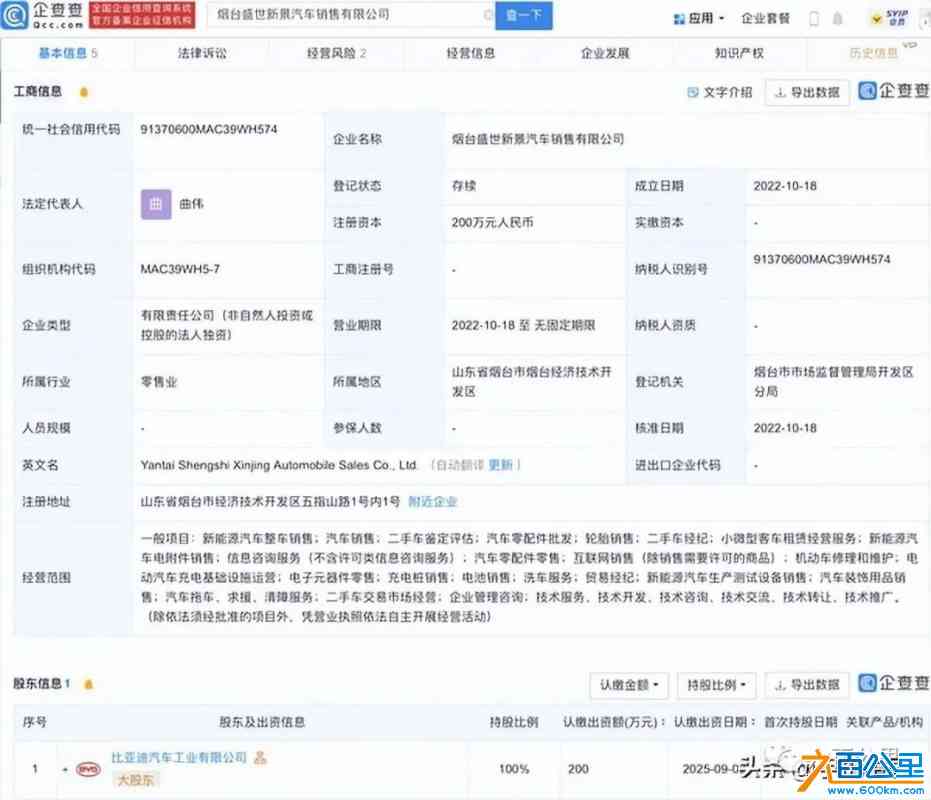Click 营业期限 value 2022-10-18 至 无固定期限
Viewport: 931px width, 800px height.
523,325
